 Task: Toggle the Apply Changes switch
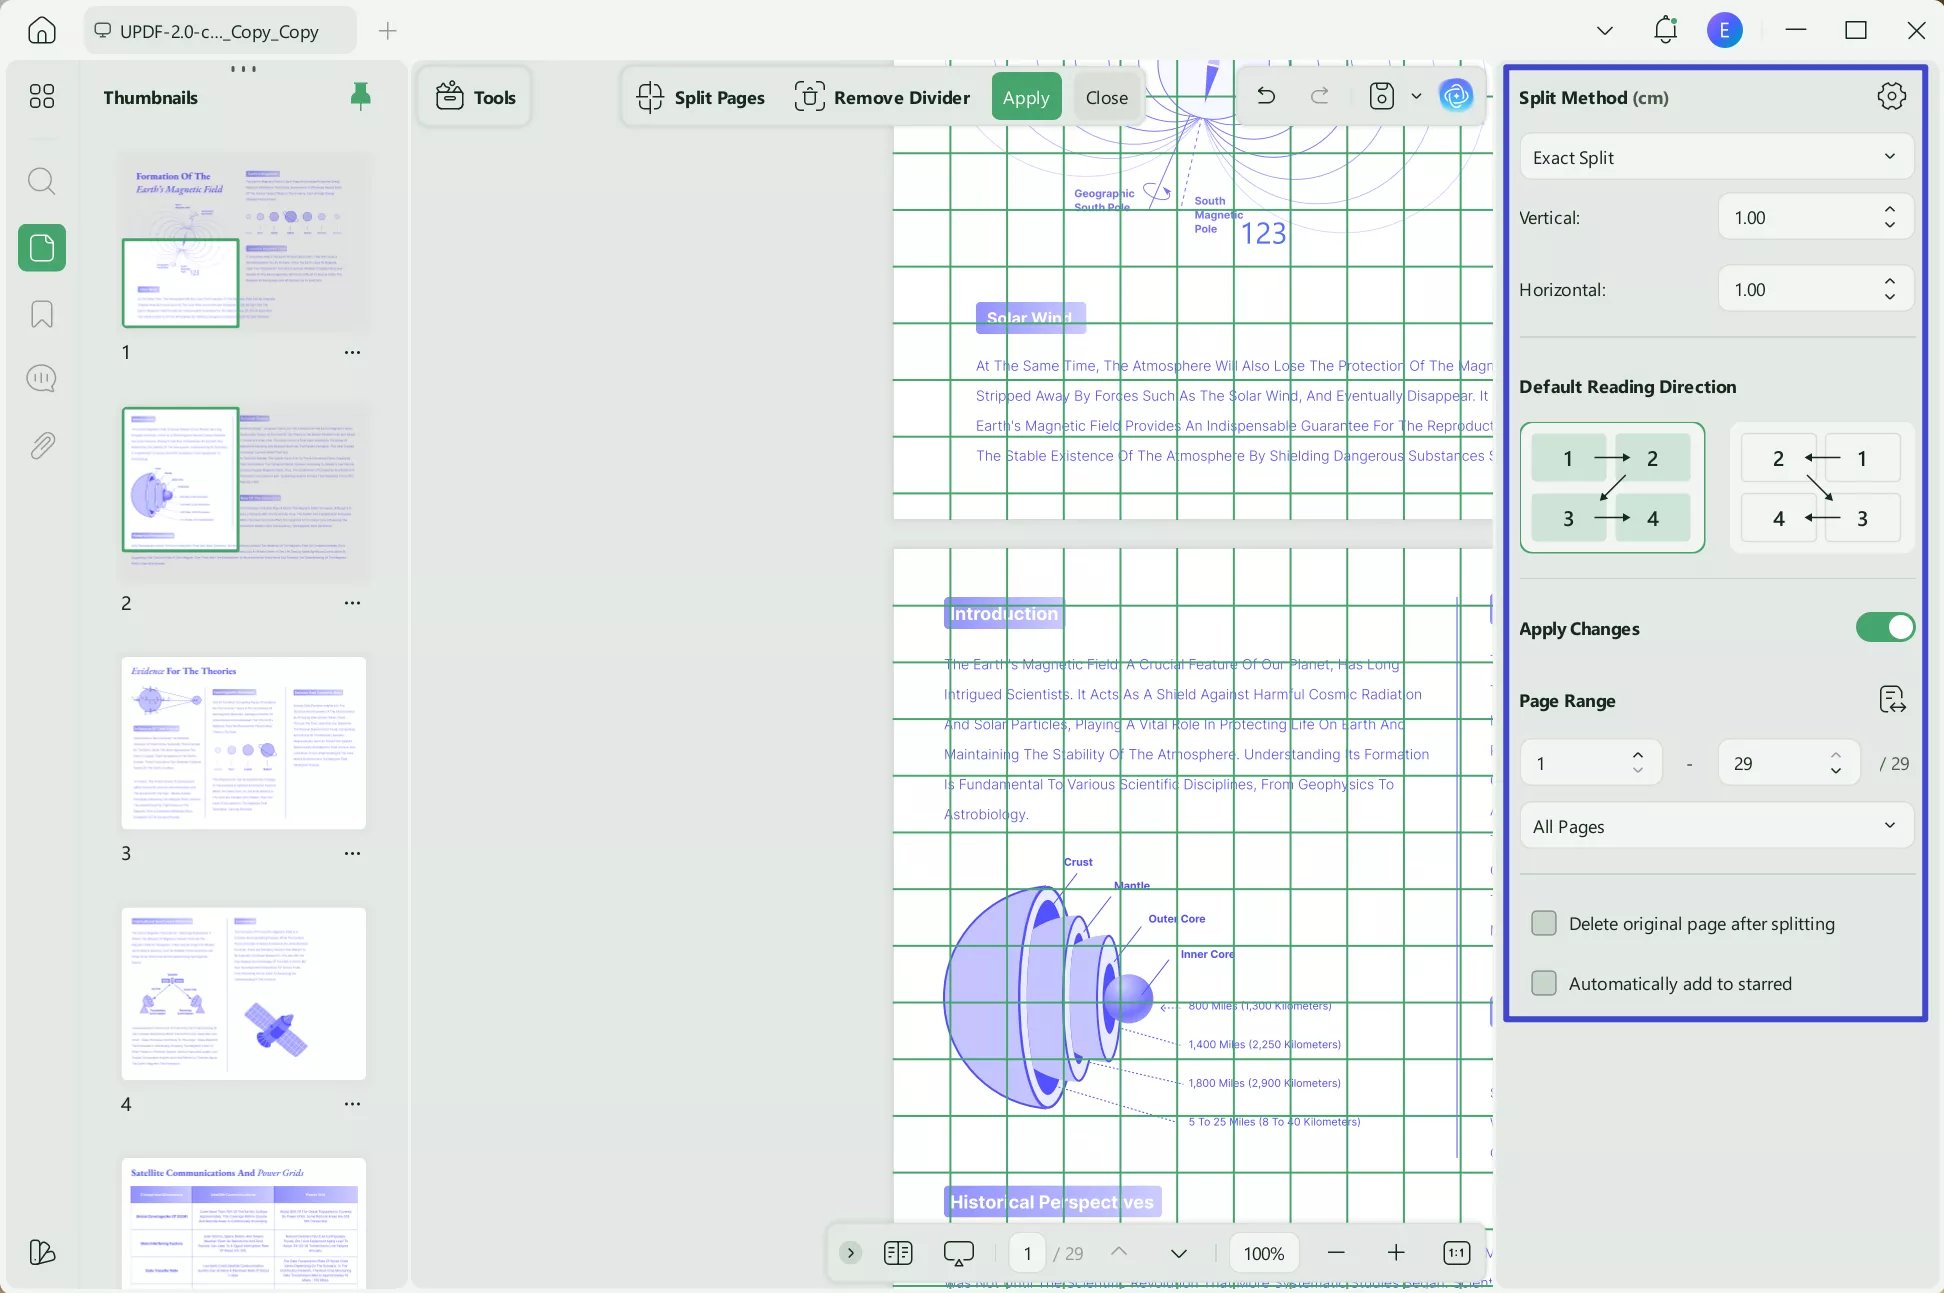point(1885,628)
